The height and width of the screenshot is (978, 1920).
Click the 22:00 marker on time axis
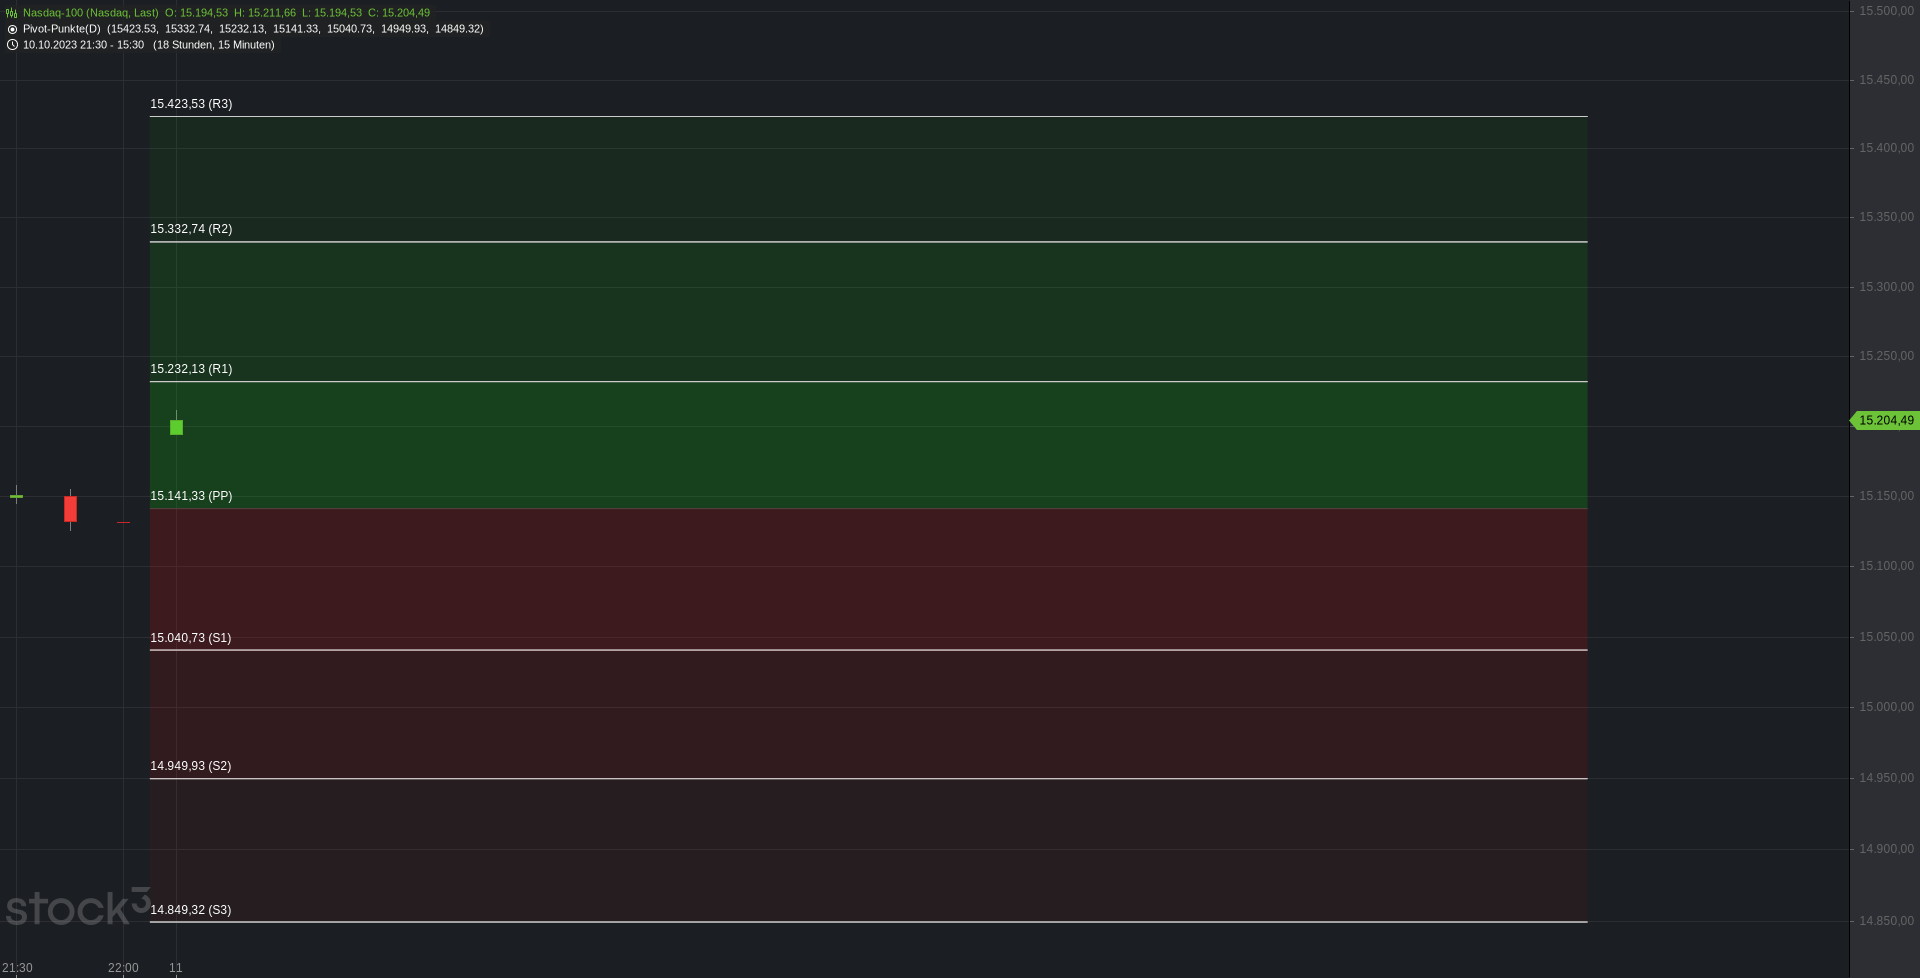click(x=123, y=968)
